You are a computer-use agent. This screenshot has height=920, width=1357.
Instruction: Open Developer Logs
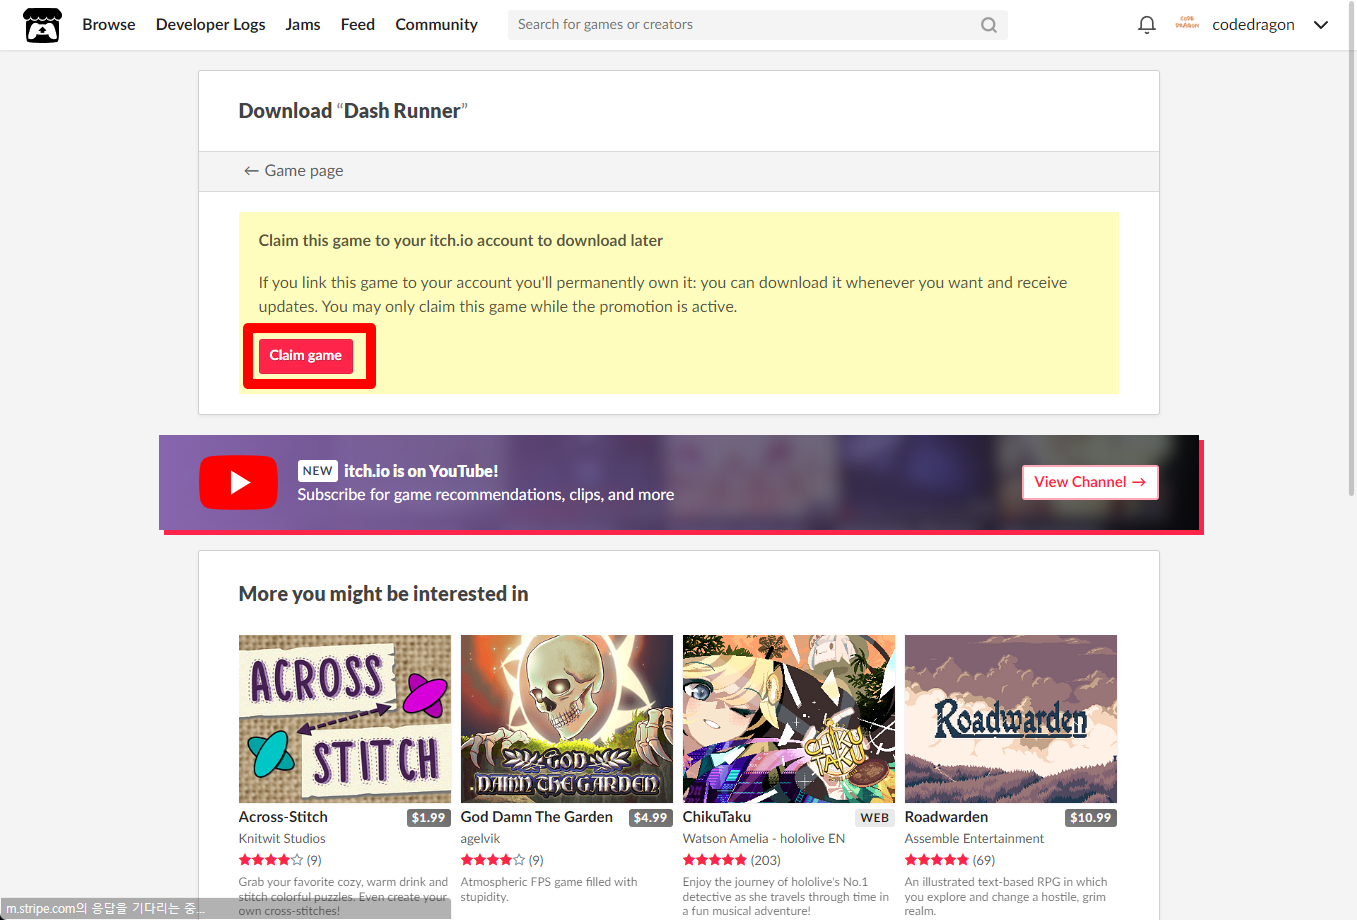(x=211, y=25)
